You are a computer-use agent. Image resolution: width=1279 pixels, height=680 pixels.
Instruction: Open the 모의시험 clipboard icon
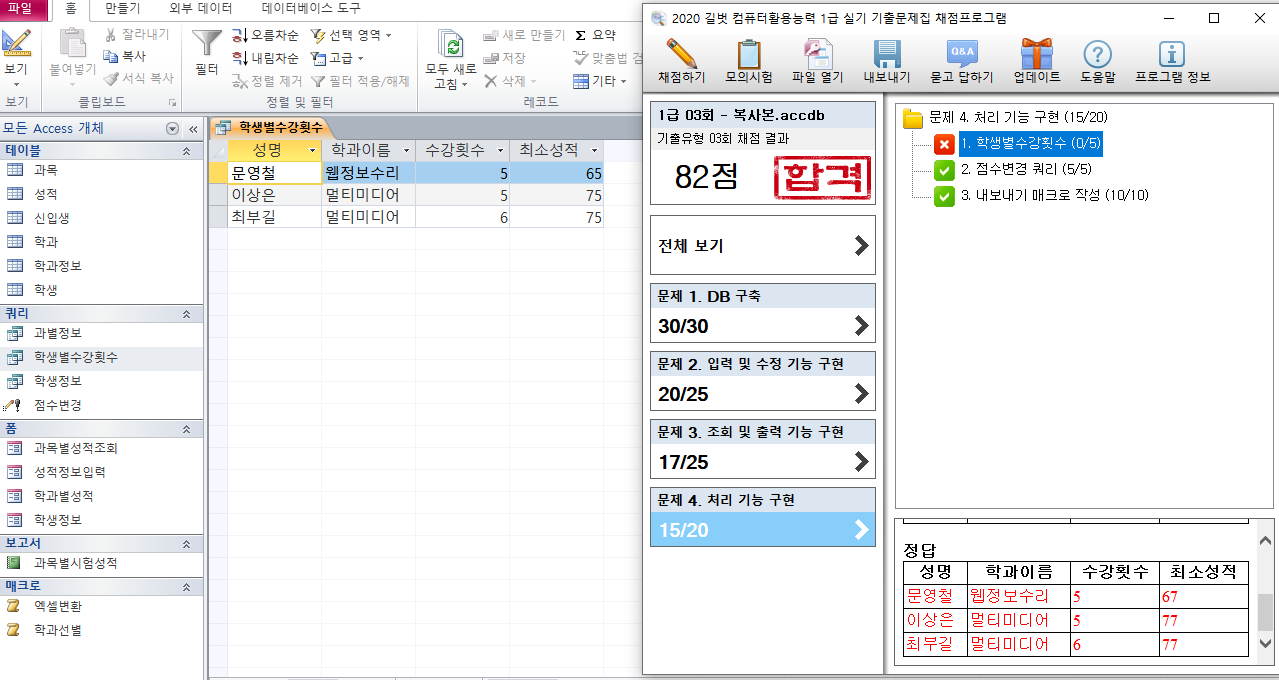coord(748,54)
